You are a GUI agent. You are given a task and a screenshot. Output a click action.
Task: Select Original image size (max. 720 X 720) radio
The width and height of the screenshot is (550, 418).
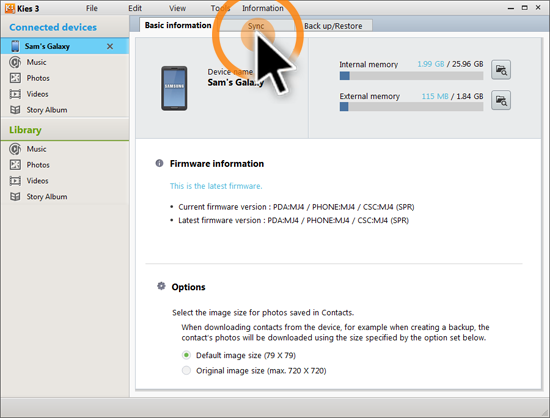tap(186, 370)
